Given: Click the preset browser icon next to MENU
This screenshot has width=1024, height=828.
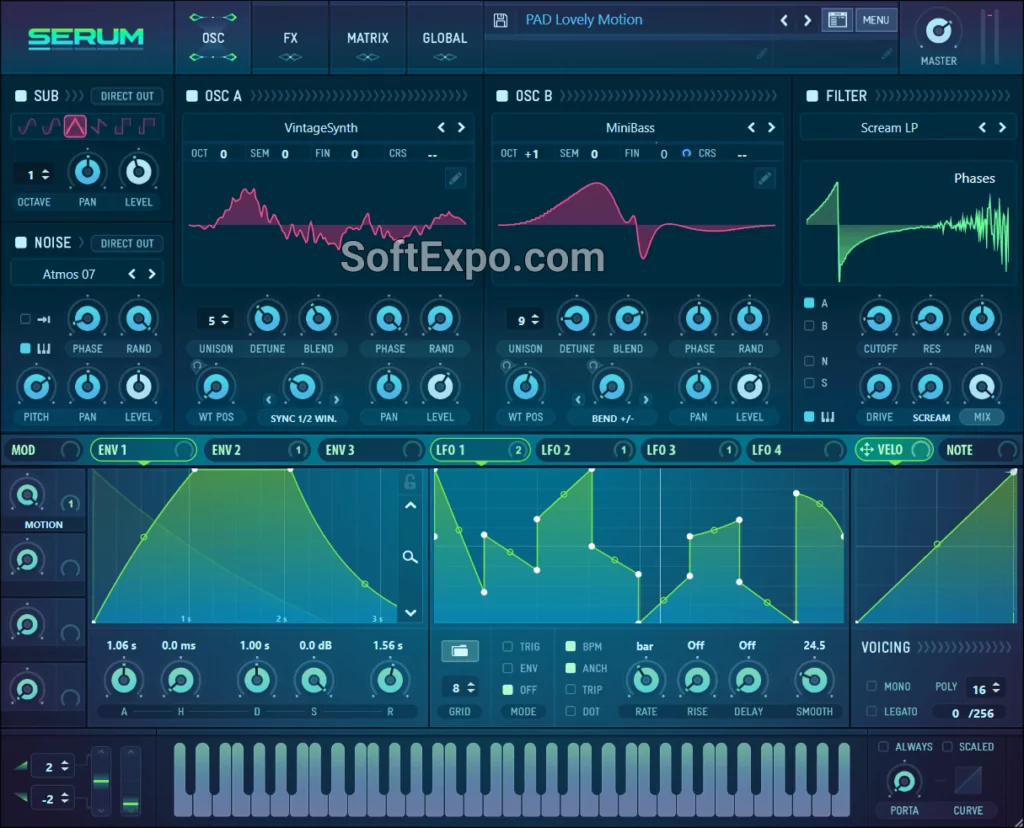Looking at the screenshot, I should pos(837,19).
